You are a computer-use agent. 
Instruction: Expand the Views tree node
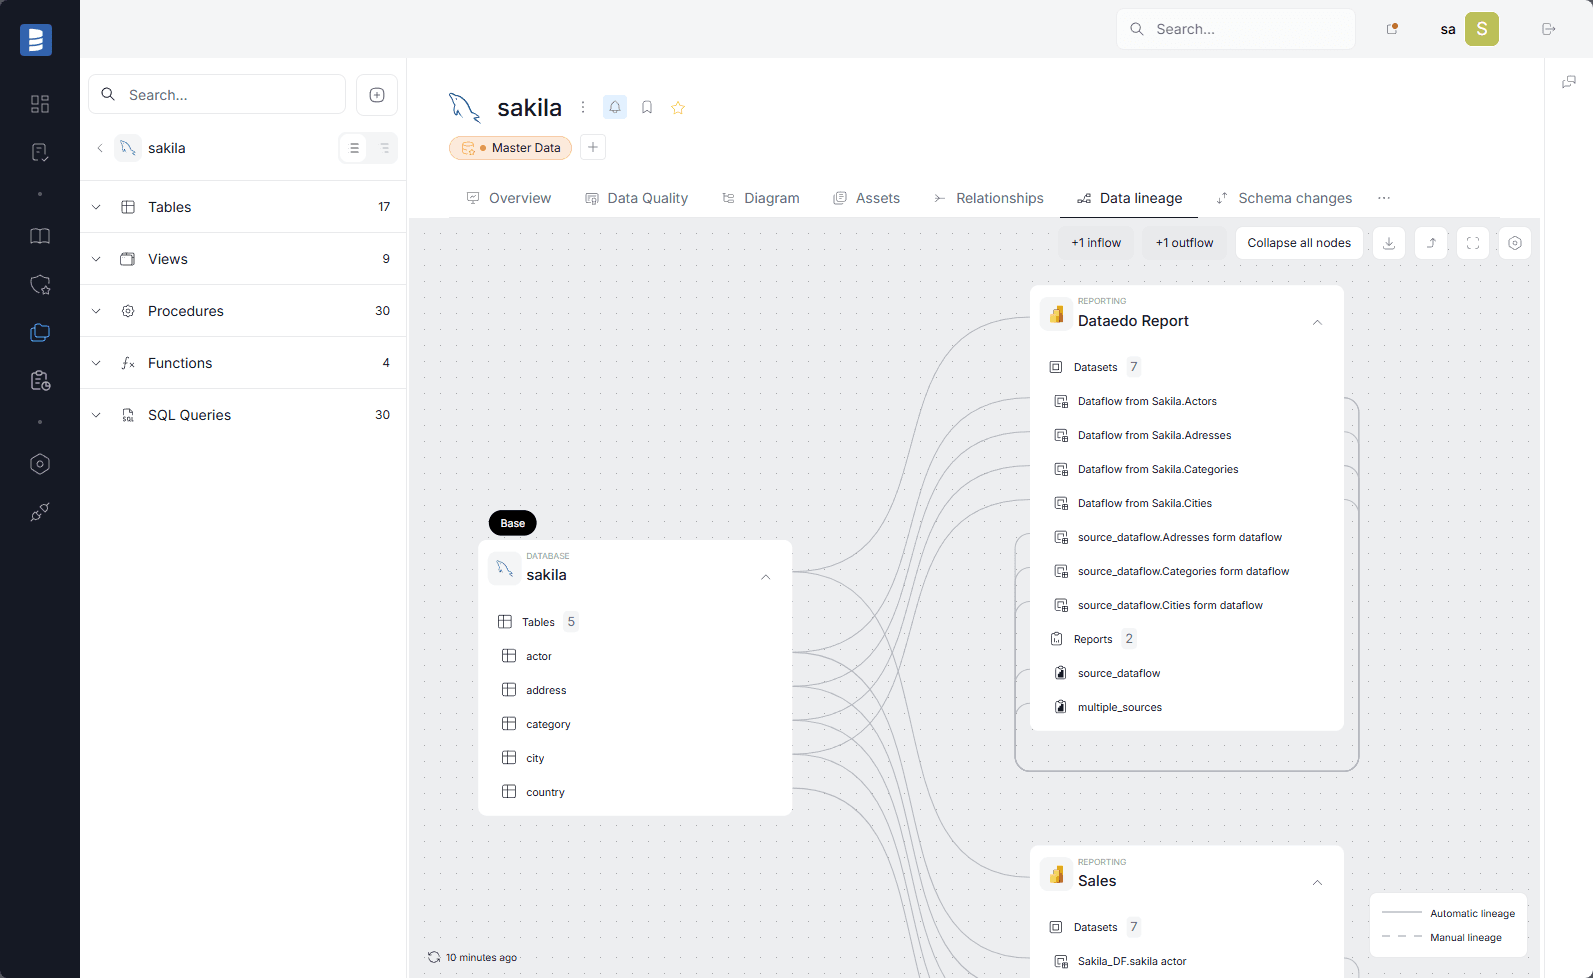(96, 259)
